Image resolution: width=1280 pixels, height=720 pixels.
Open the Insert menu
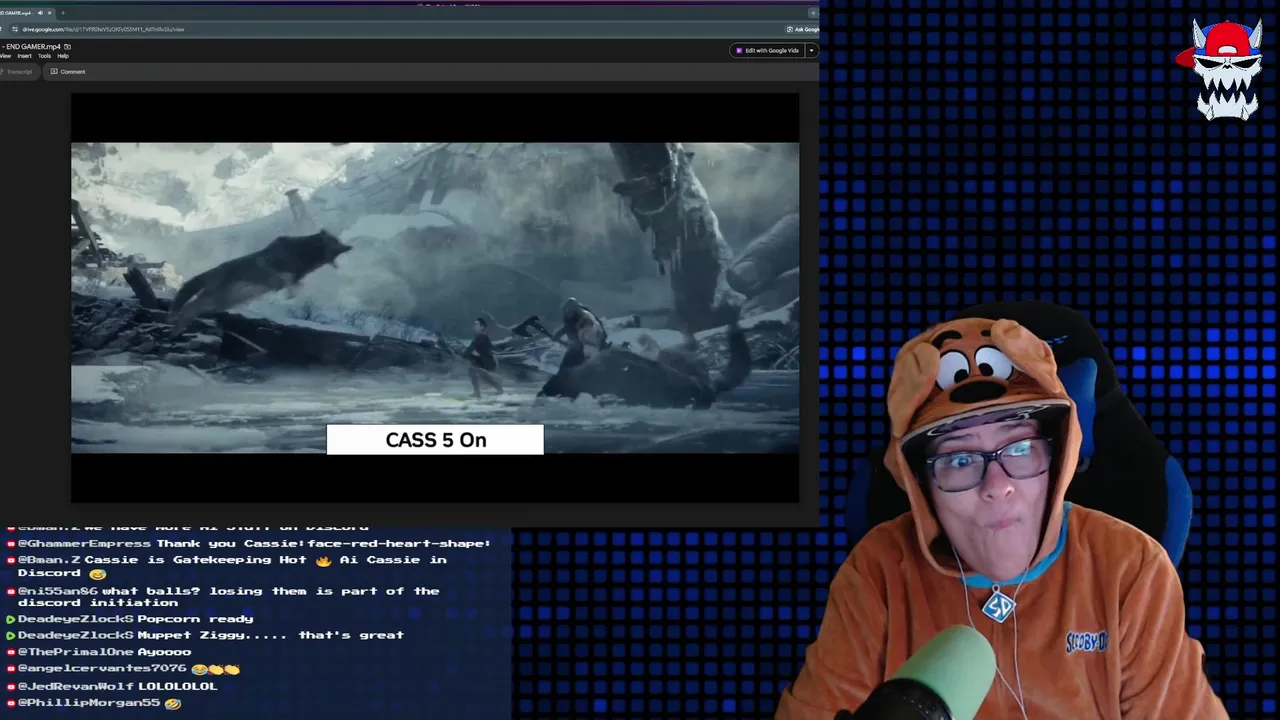pos(24,56)
